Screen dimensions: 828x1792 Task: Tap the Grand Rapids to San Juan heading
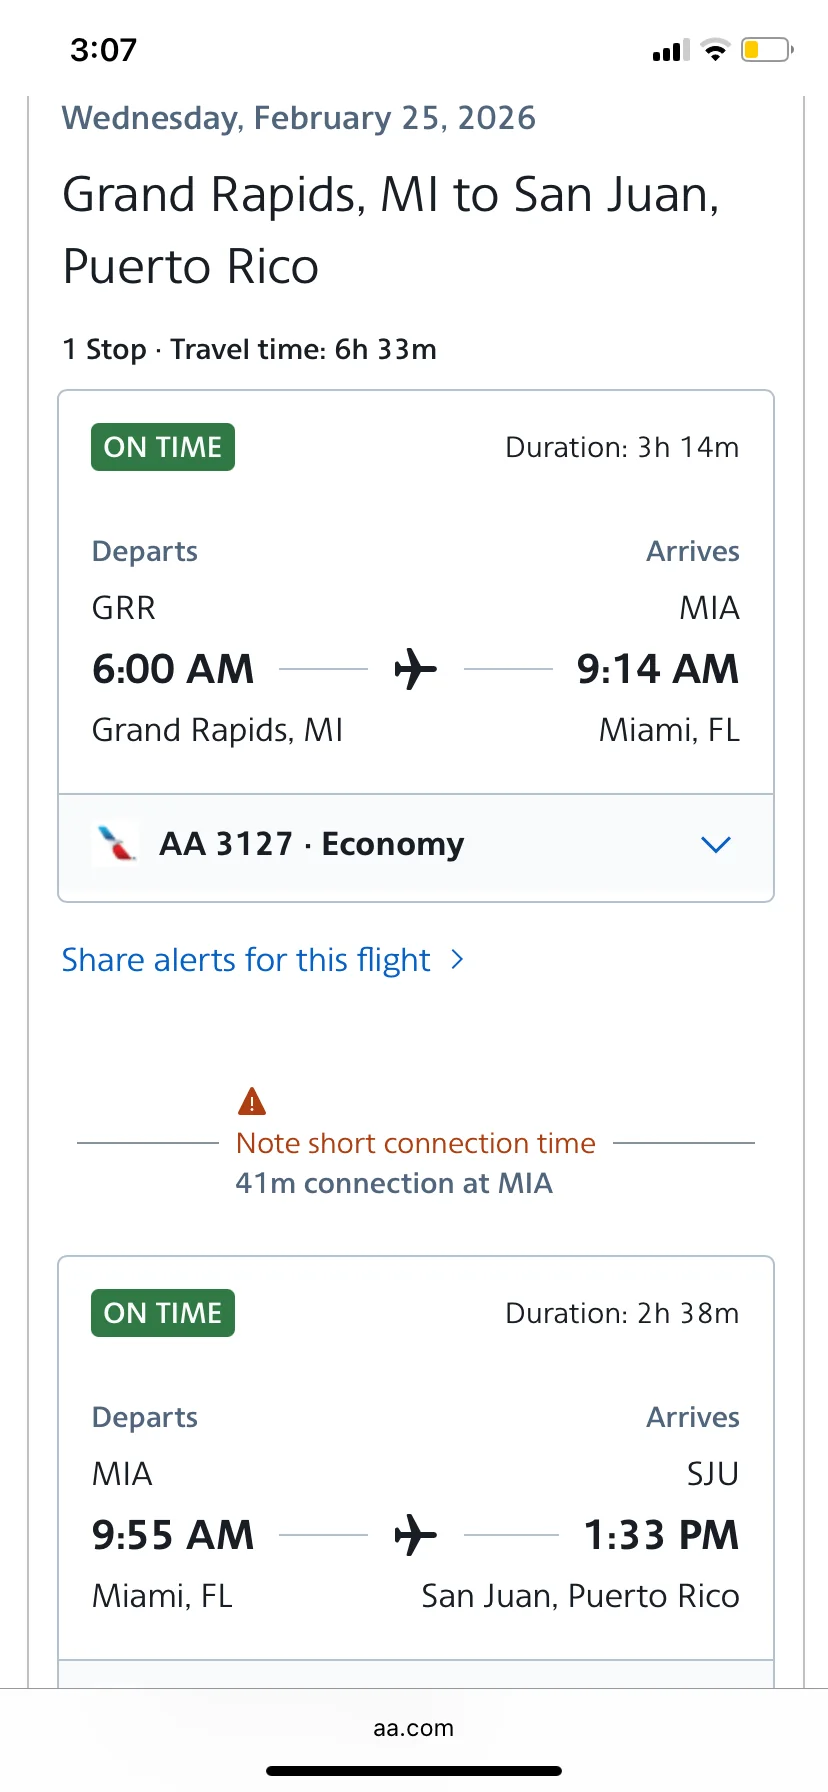click(390, 230)
